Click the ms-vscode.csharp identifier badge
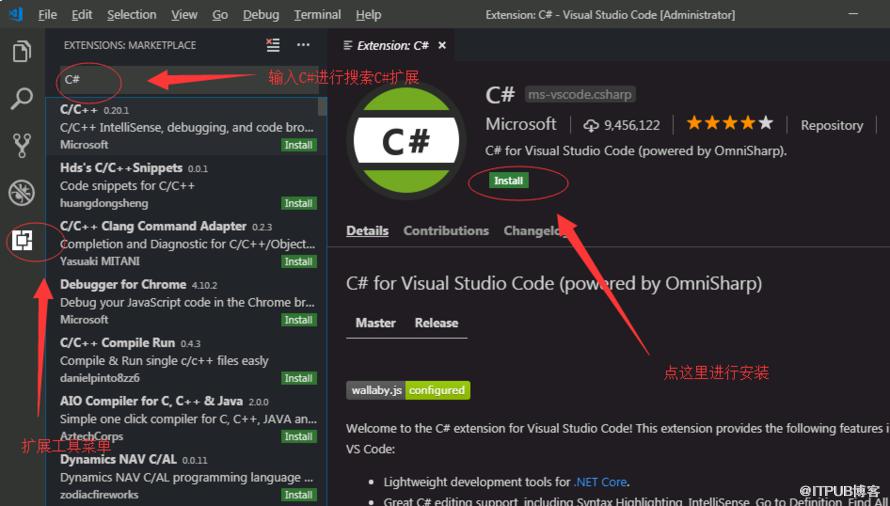890x506 pixels. [580, 94]
